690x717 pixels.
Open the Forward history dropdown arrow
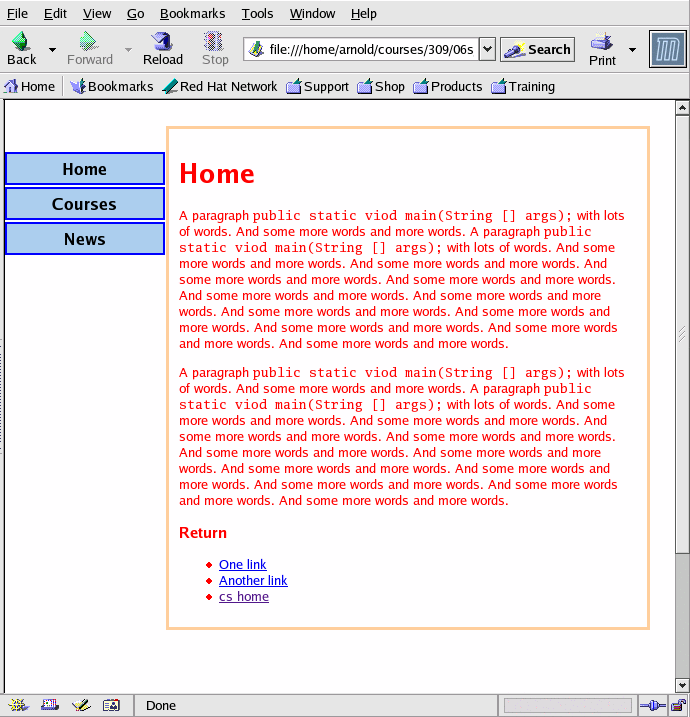coord(128,49)
